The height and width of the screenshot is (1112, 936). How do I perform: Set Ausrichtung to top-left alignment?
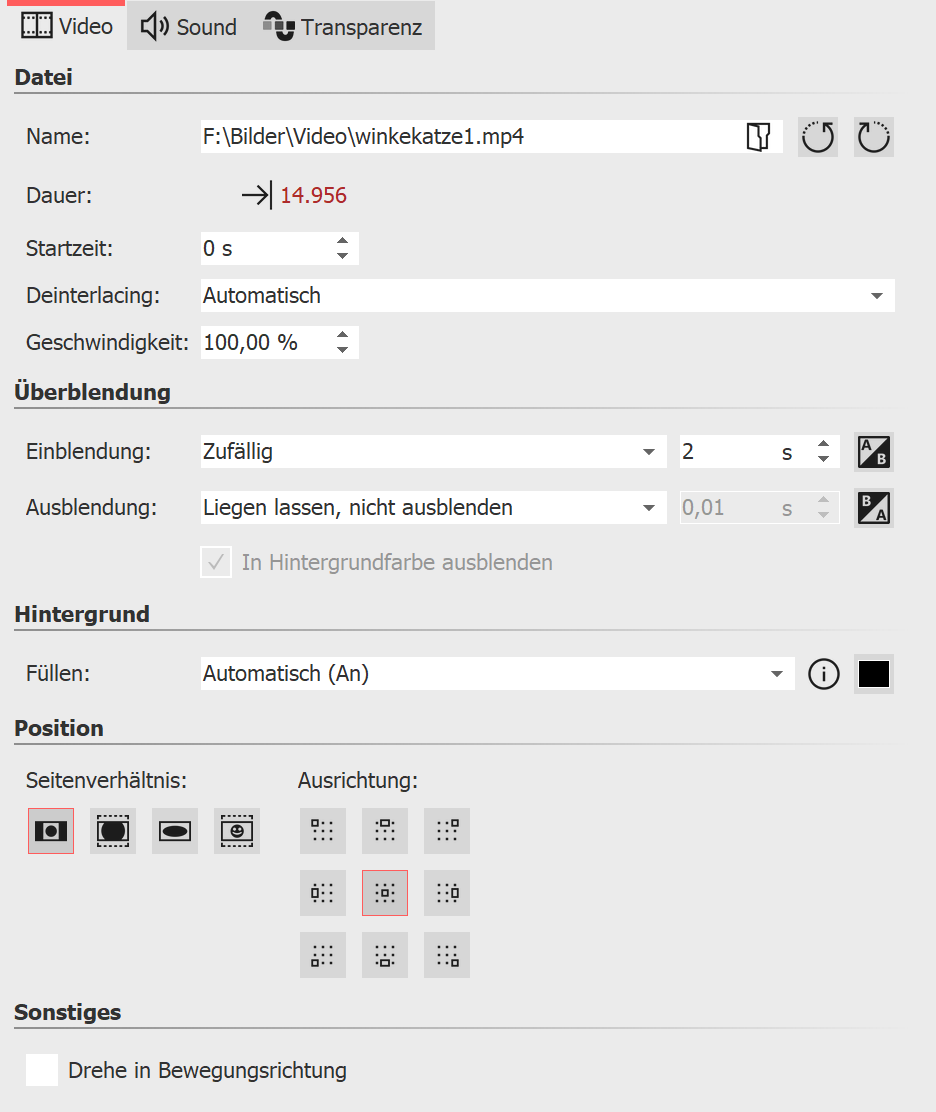click(x=323, y=831)
